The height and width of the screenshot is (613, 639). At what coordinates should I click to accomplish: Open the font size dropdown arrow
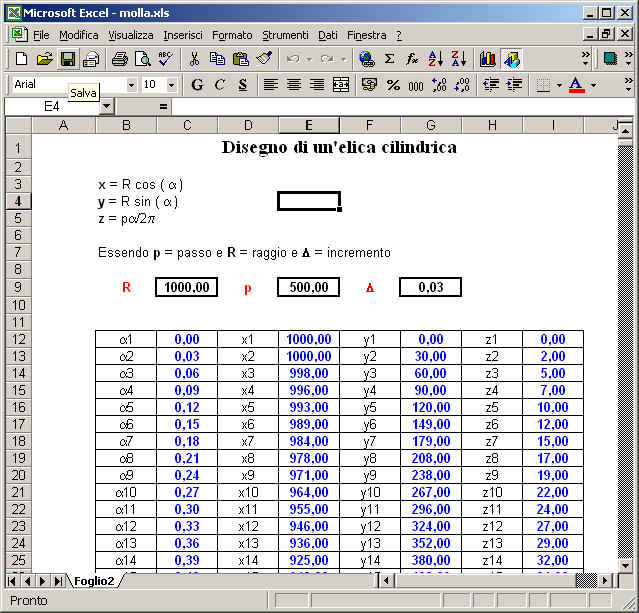[172, 85]
